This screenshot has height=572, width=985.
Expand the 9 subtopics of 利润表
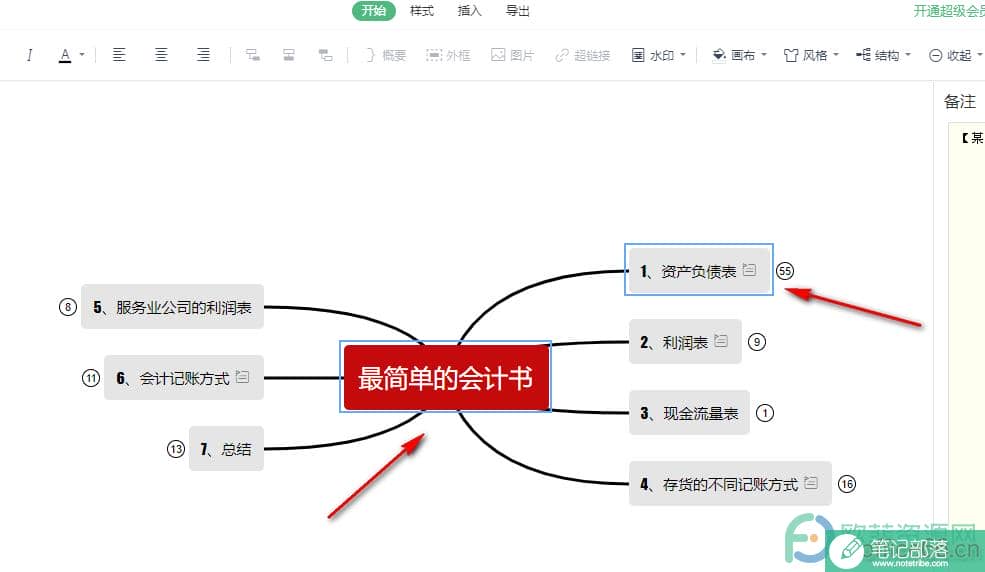click(x=757, y=342)
